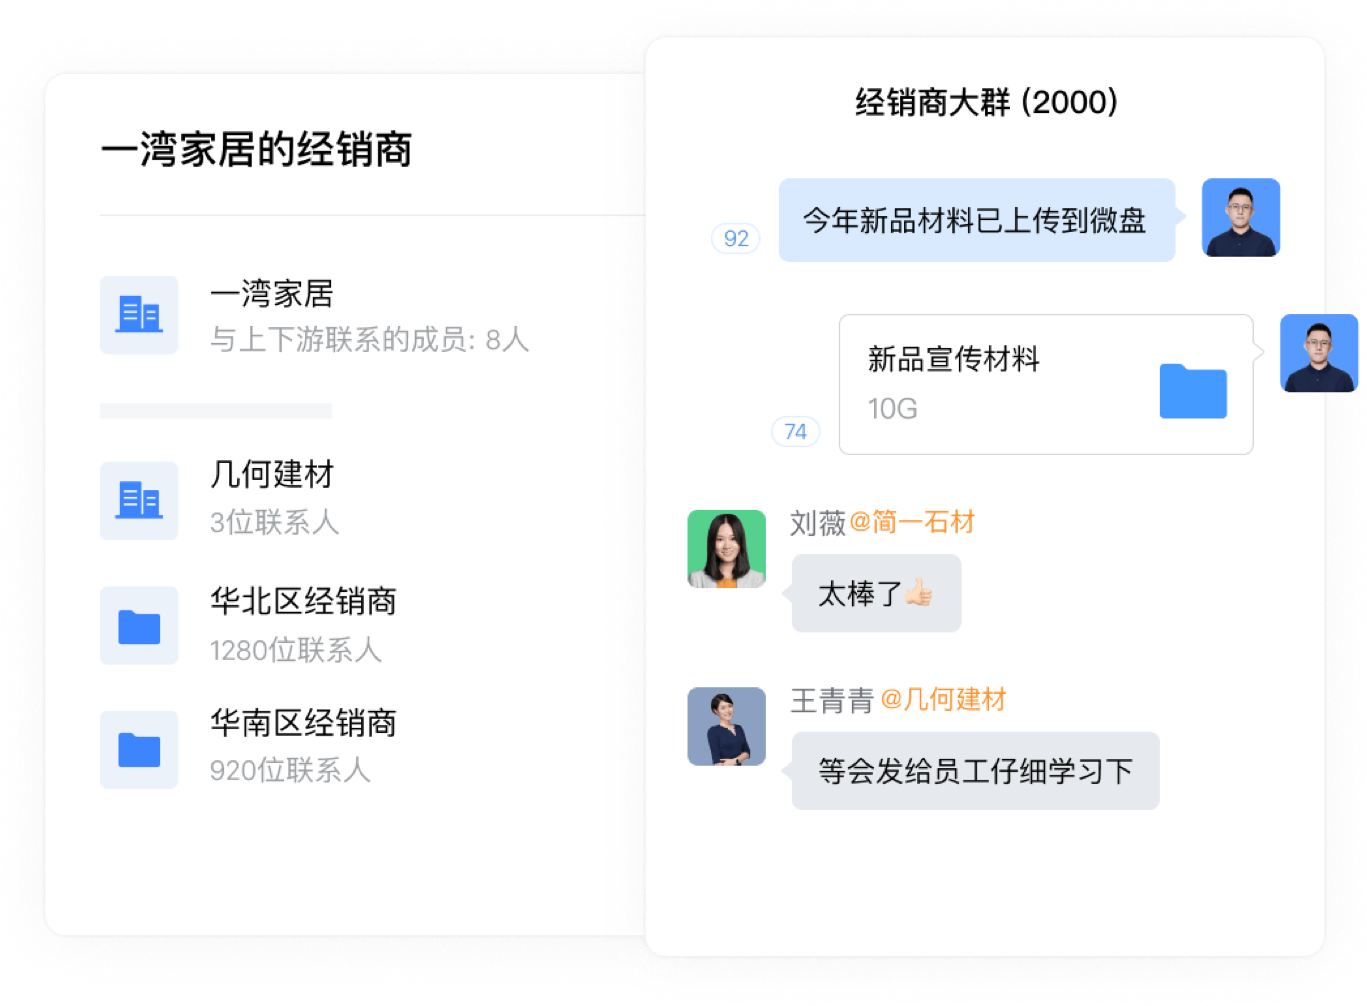Click sender avatar beside the file card
The width and height of the screenshot is (1367, 1006).
coord(1319,353)
